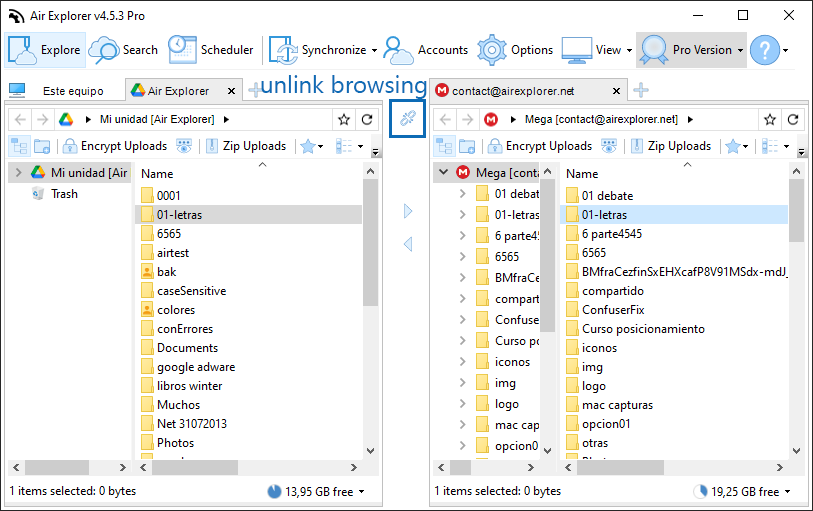Create new folder in left pane
Image resolution: width=813 pixels, height=511 pixels.
pyautogui.click(x=42, y=146)
